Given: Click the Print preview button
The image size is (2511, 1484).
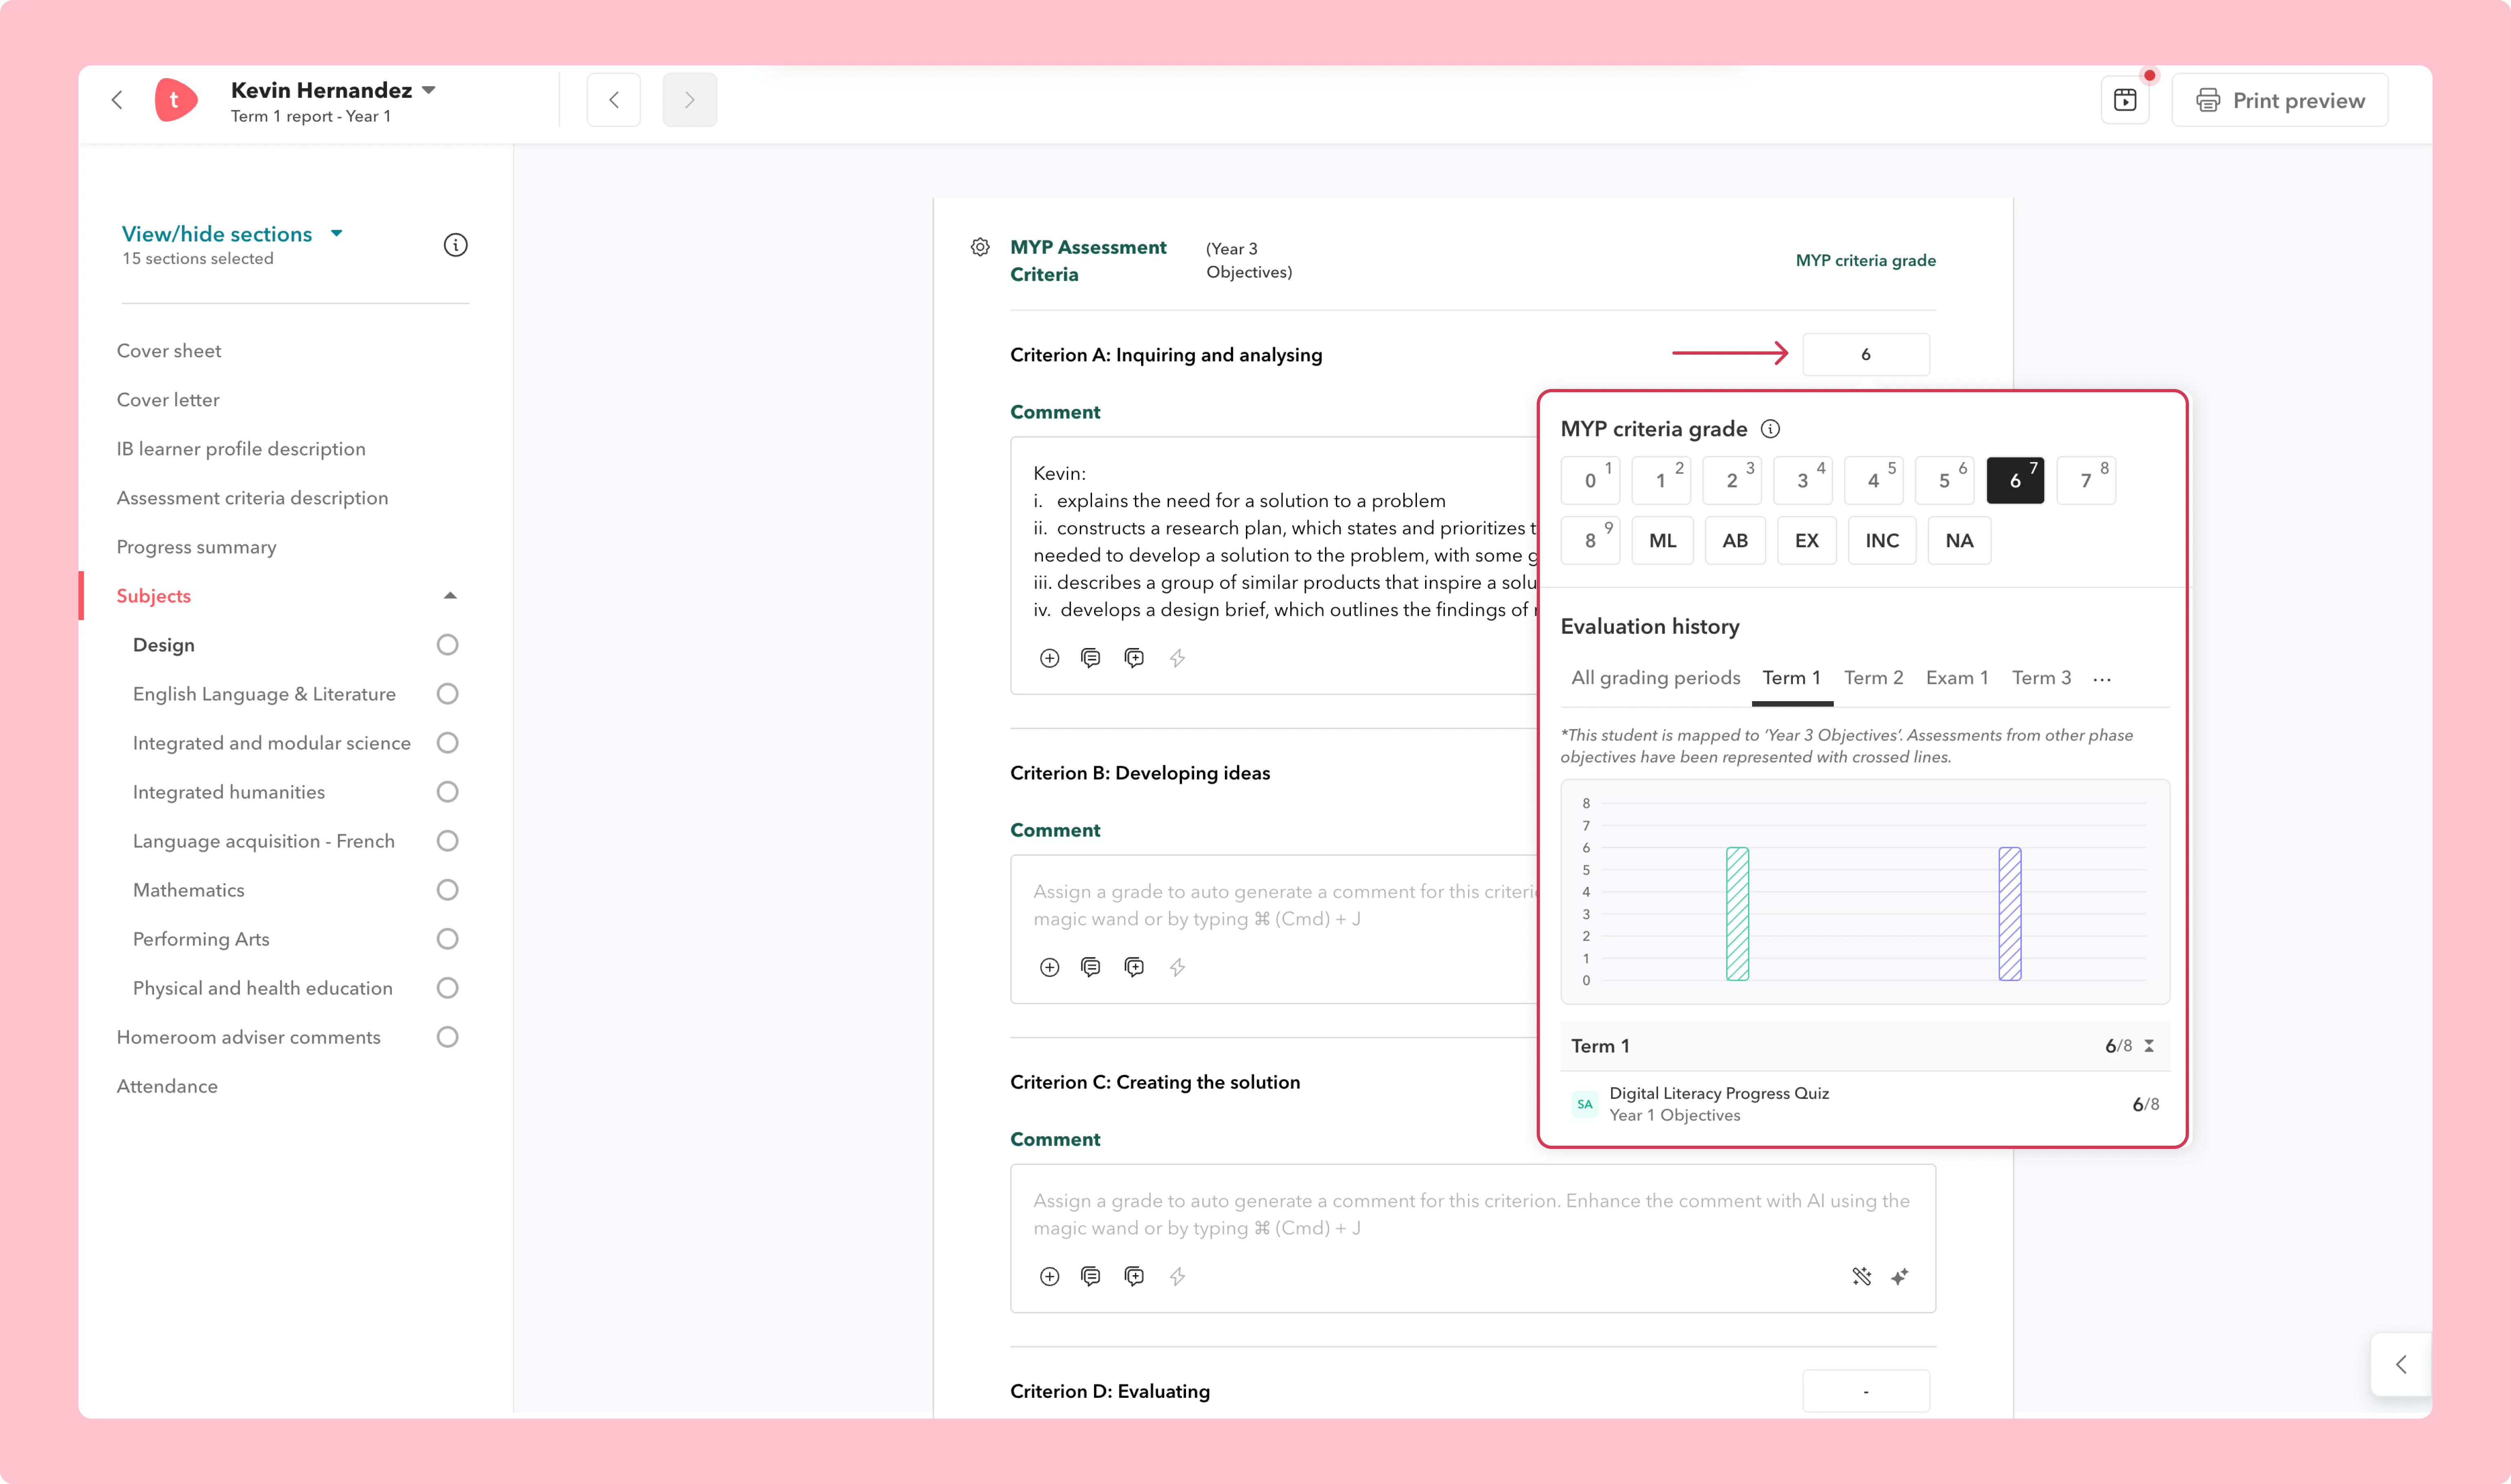Looking at the screenshot, I should [2280, 100].
